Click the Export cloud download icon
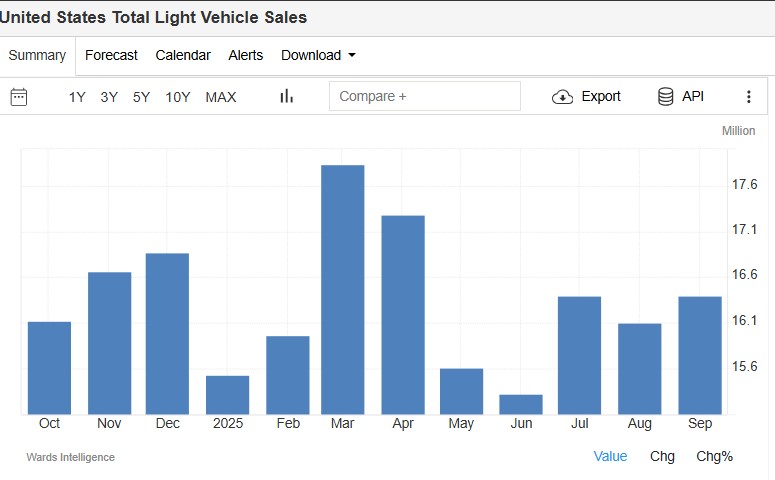 (563, 97)
